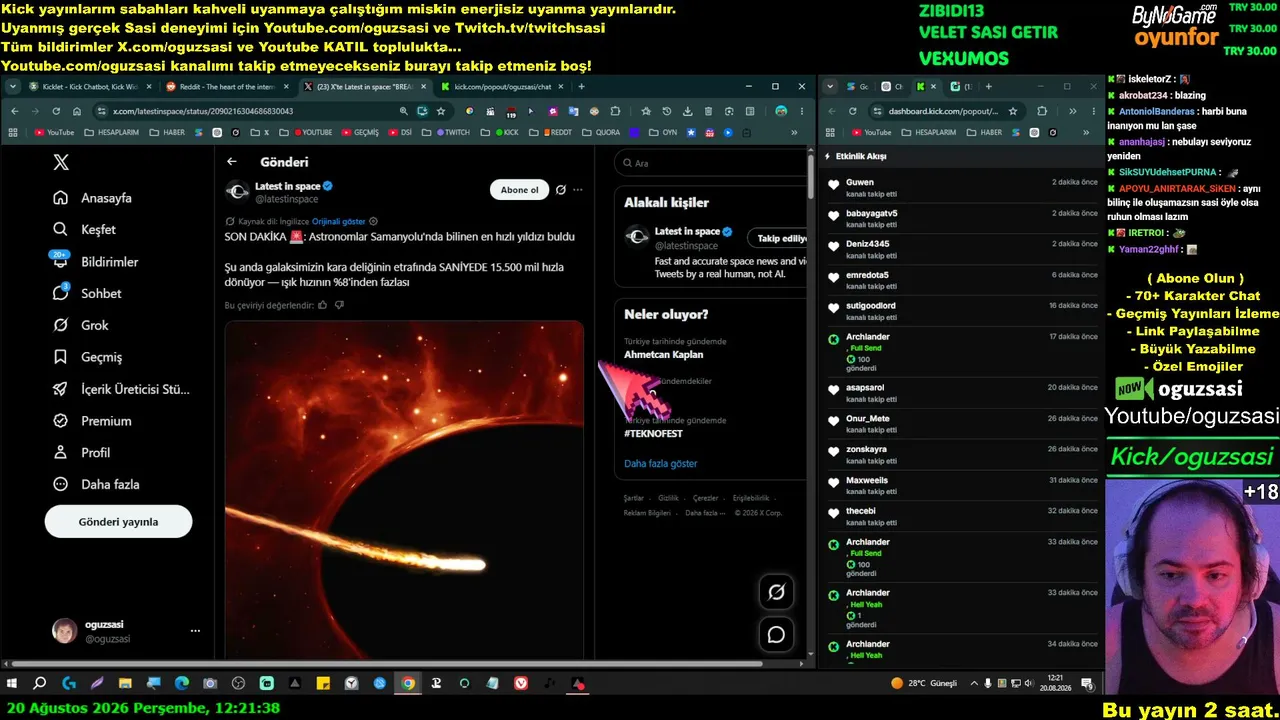This screenshot has height=720, width=1280.
Task: Go to Profil in the sidebar
Action: tap(82, 453)
